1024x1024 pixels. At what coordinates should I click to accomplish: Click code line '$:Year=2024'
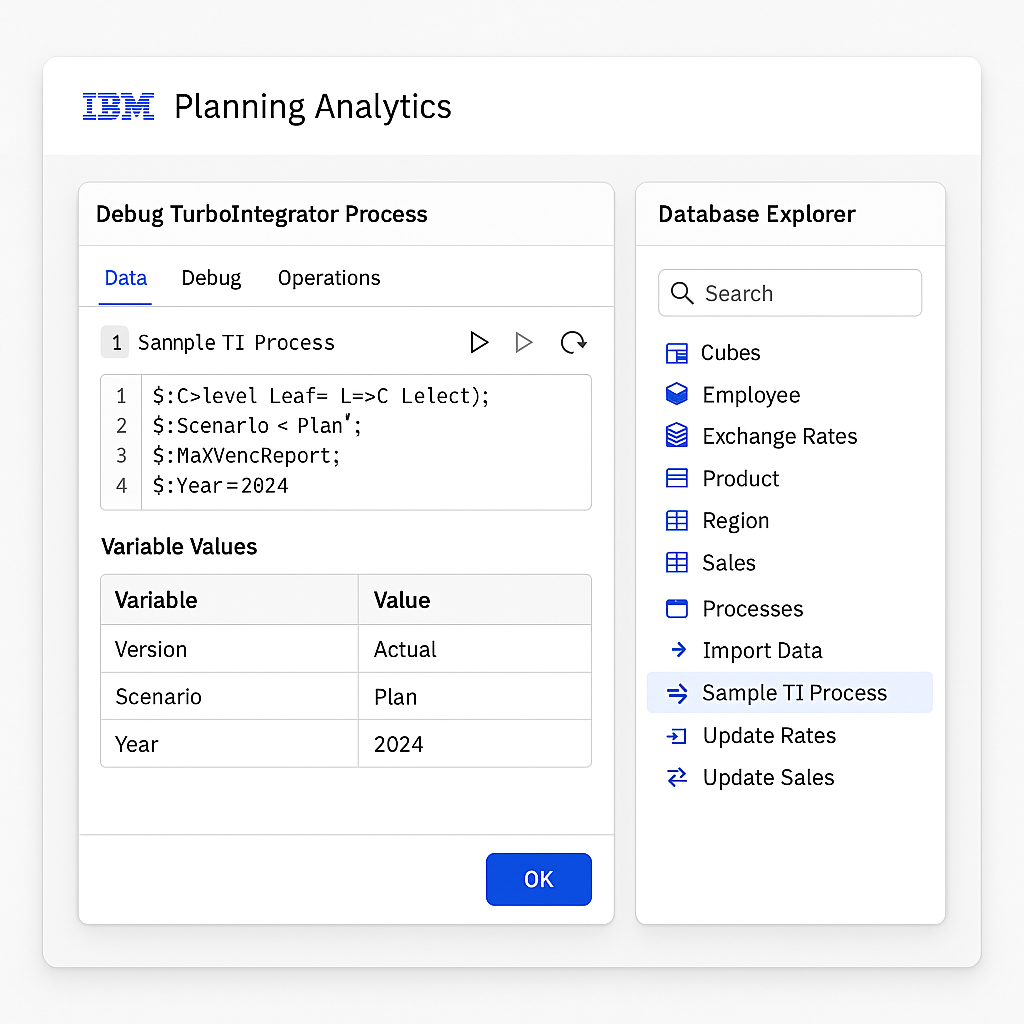[220, 486]
